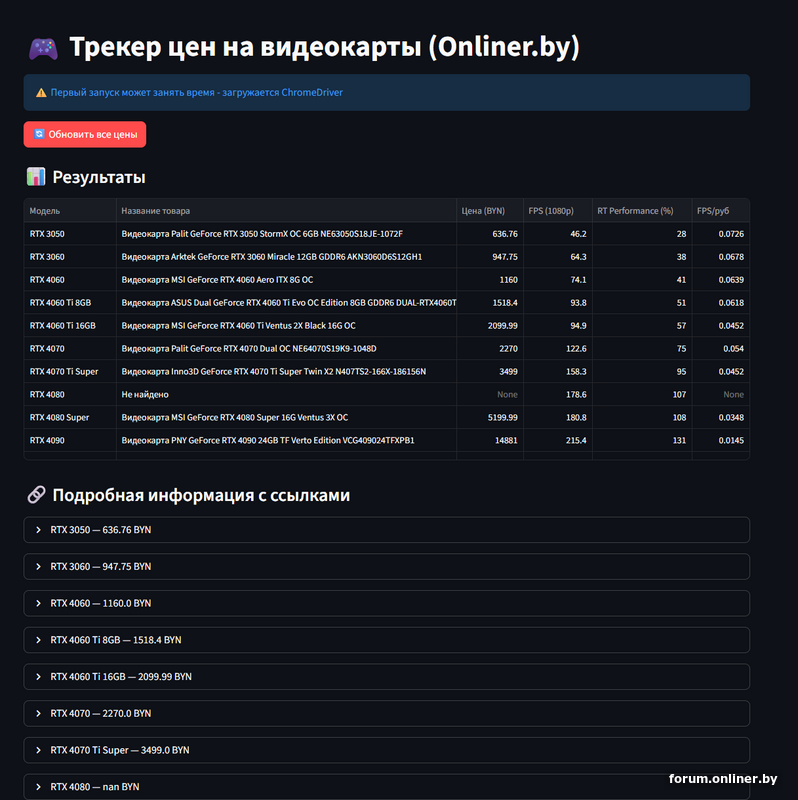Click the gamepad icon beside the page title

coord(43,48)
